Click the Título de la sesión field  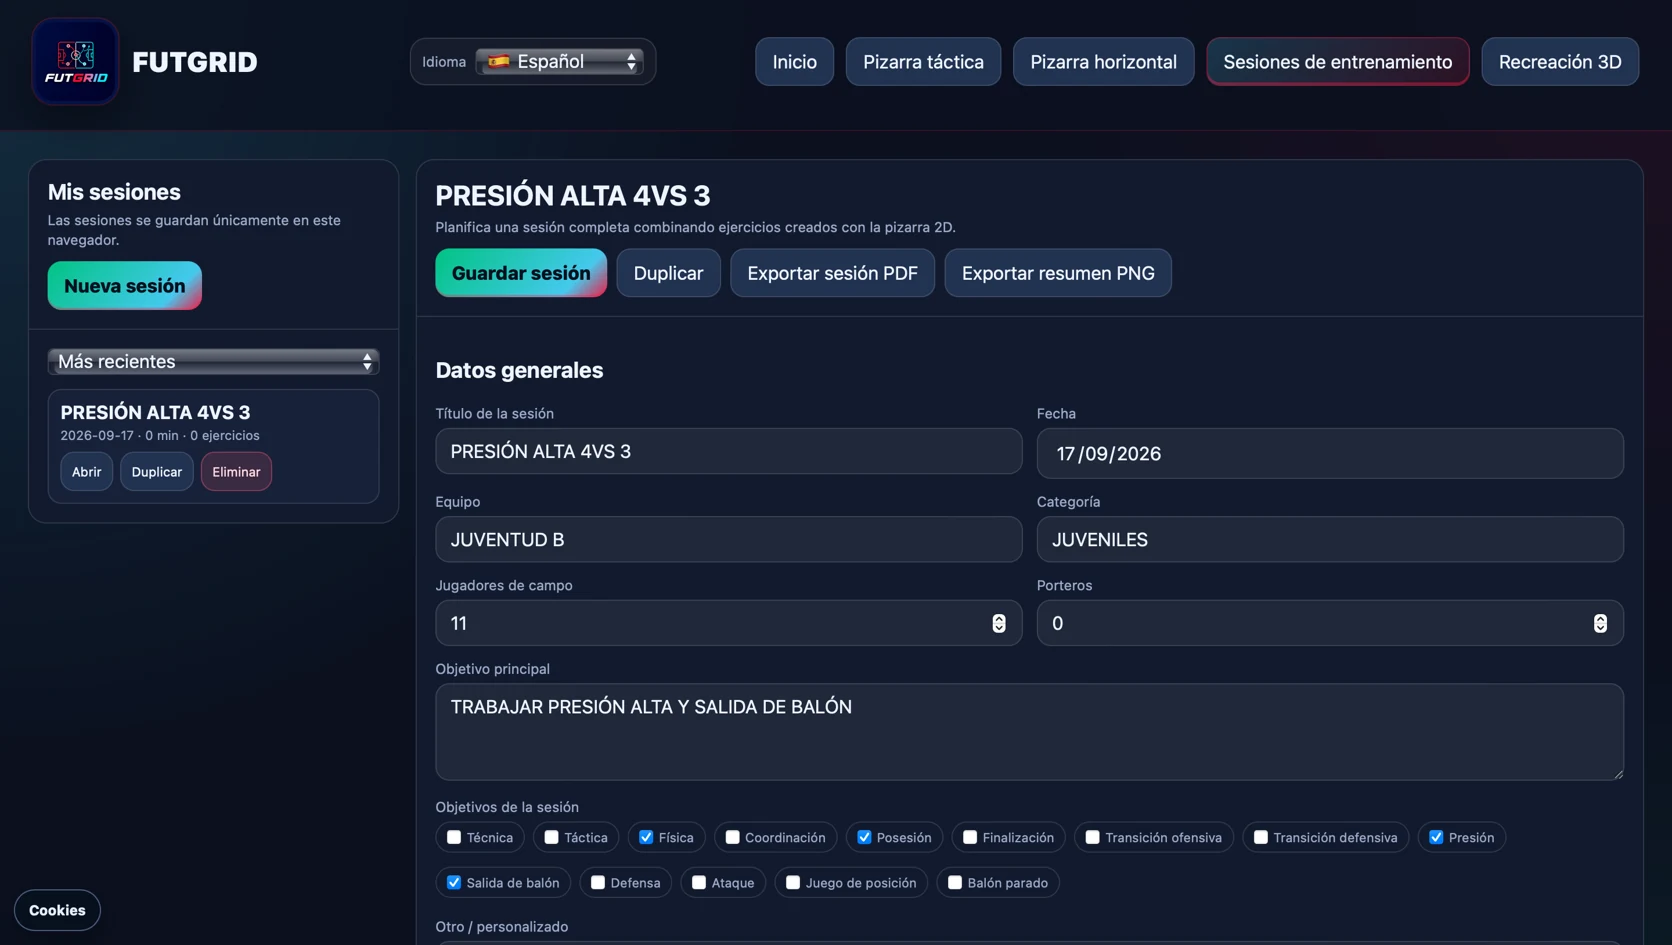[729, 452]
